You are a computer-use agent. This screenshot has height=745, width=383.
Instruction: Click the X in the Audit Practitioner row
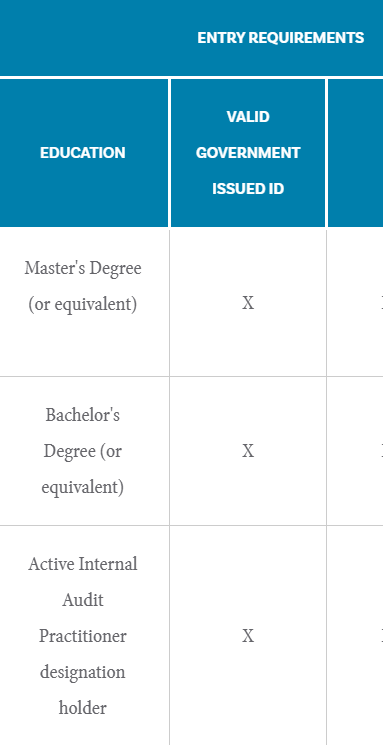point(248,636)
